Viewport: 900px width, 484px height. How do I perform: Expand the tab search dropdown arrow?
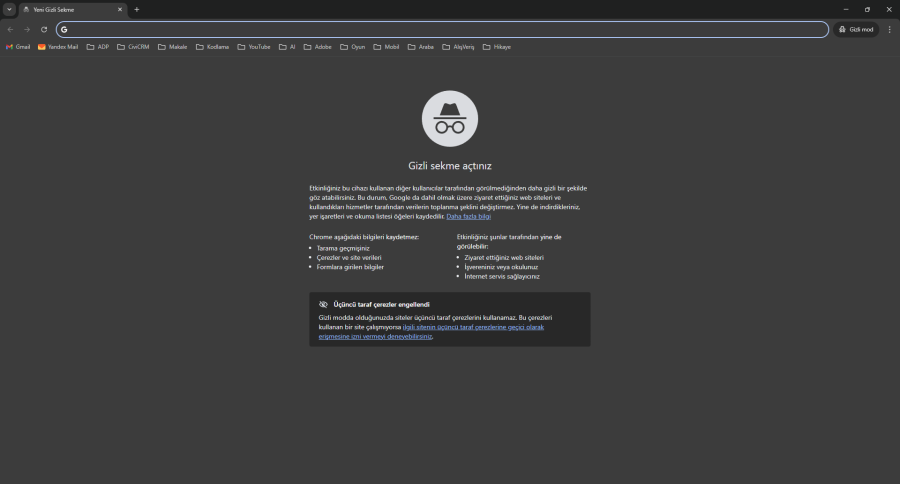[9, 9]
